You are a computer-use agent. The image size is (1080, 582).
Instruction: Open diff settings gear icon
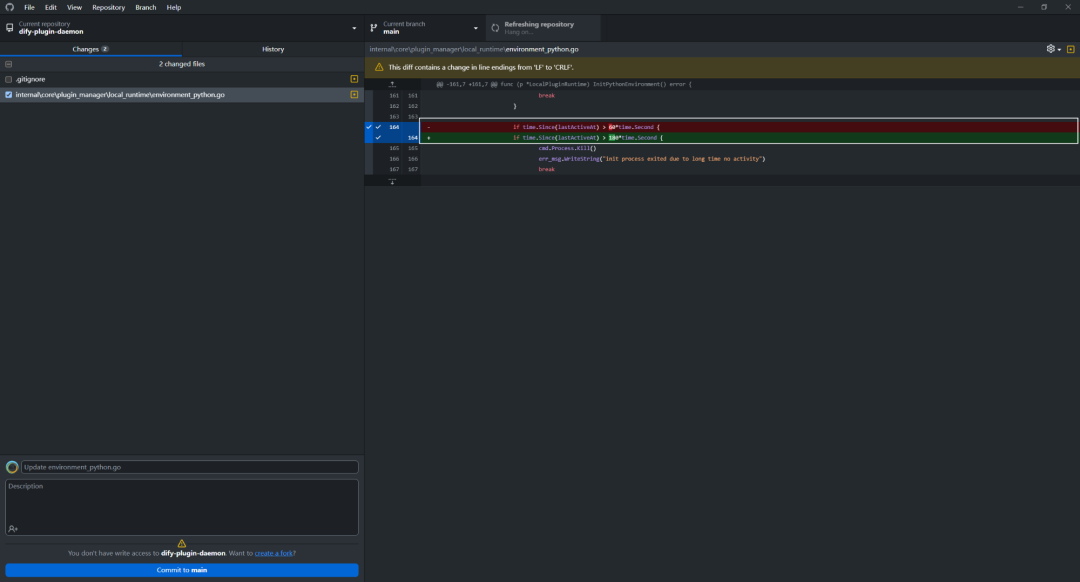(x=1053, y=49)
